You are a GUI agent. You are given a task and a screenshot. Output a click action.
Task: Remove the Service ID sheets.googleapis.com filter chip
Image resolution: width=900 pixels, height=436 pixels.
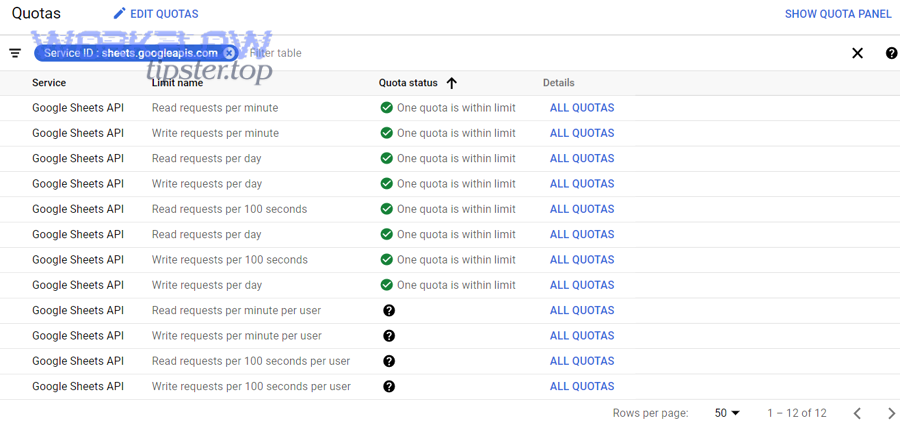(x=229, y=53)
